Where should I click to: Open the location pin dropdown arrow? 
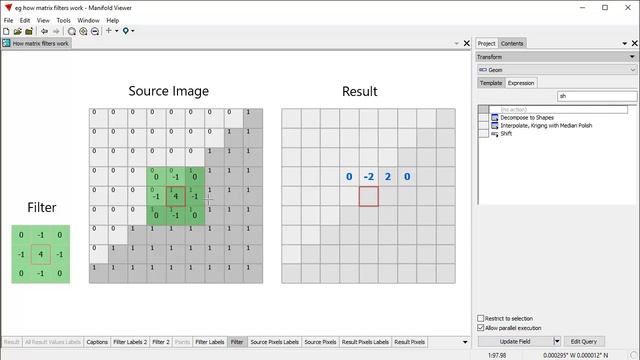(133, 31)
